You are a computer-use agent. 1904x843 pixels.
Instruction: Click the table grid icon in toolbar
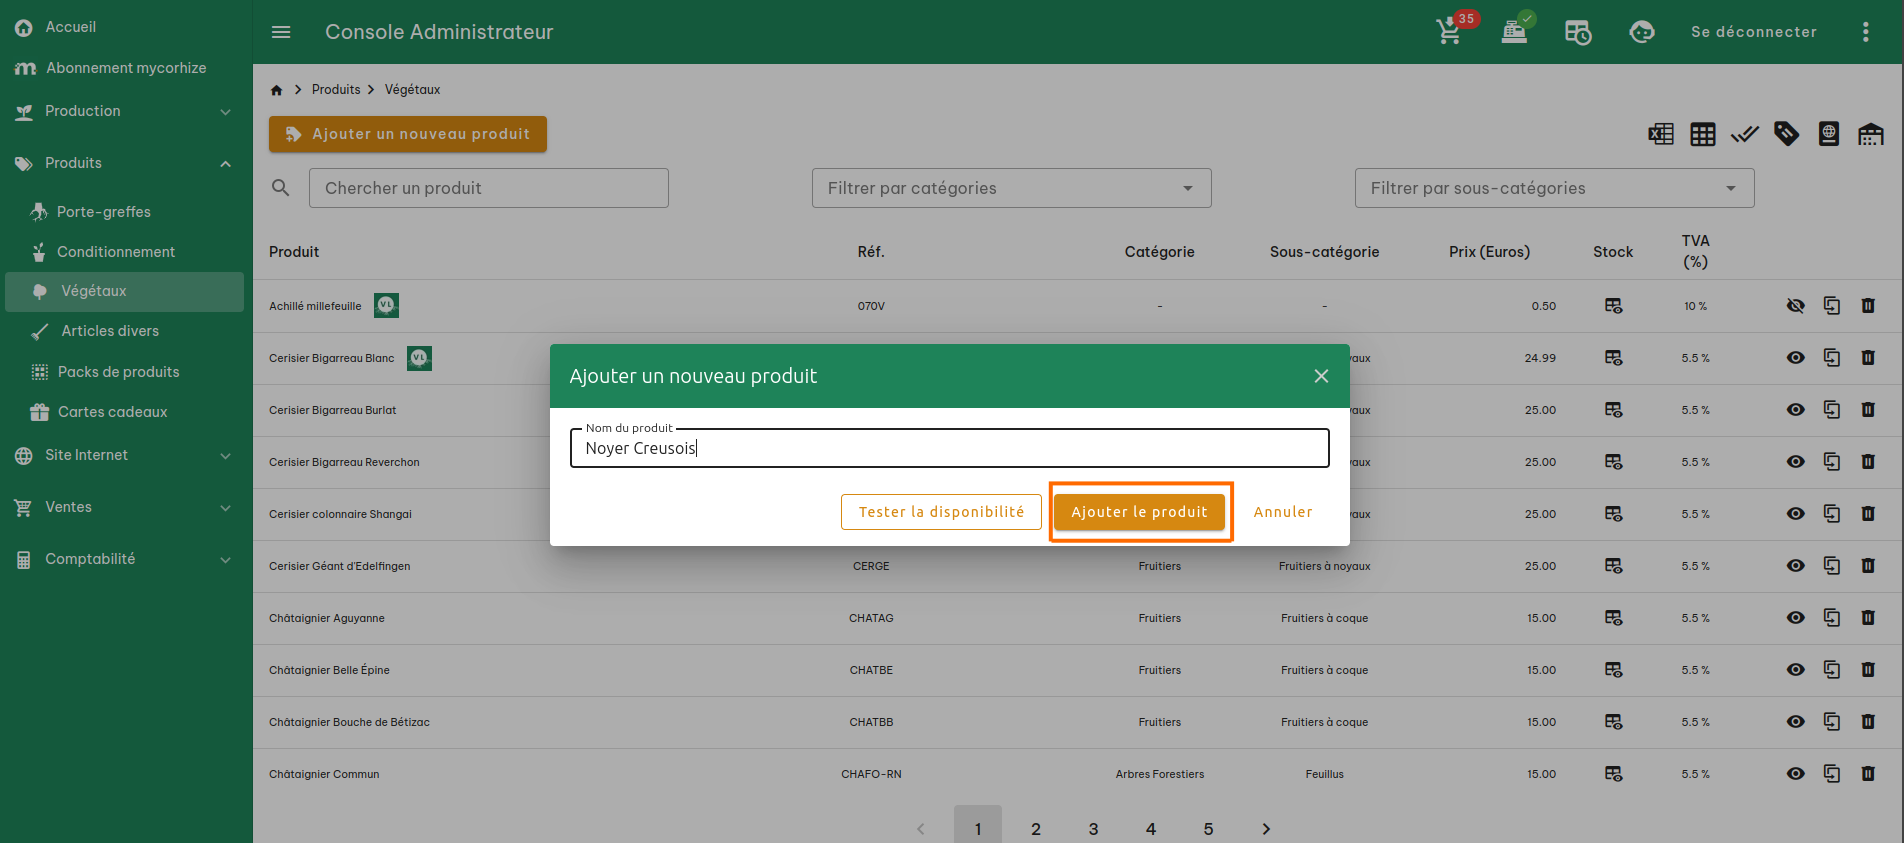click(x=1703, y=134)
